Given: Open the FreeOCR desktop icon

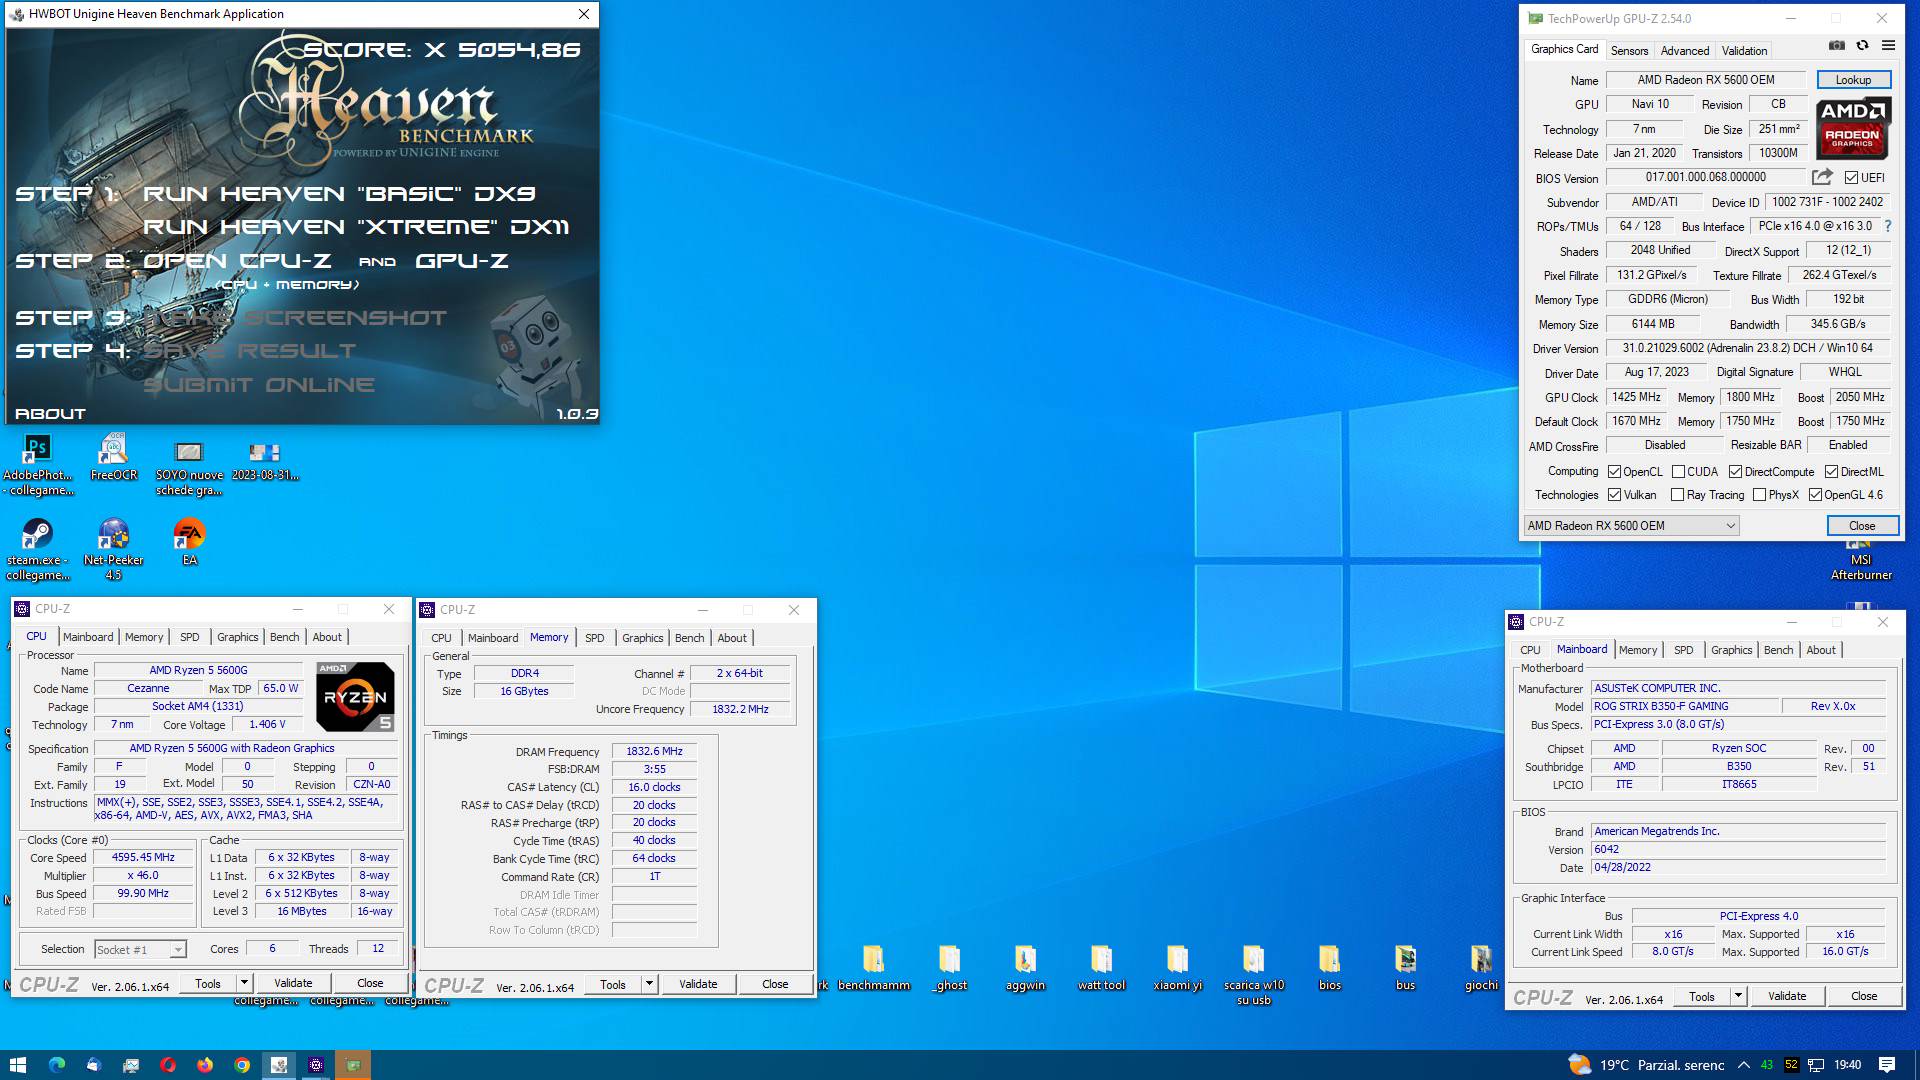Looking at the screenshot, I should [113, 458].
